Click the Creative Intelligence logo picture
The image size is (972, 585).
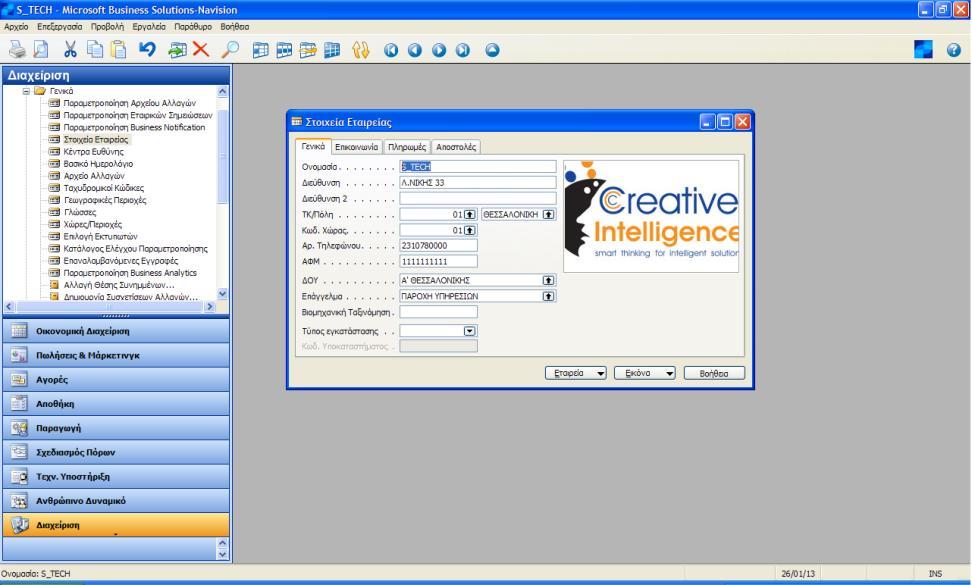tap(651, 216)
